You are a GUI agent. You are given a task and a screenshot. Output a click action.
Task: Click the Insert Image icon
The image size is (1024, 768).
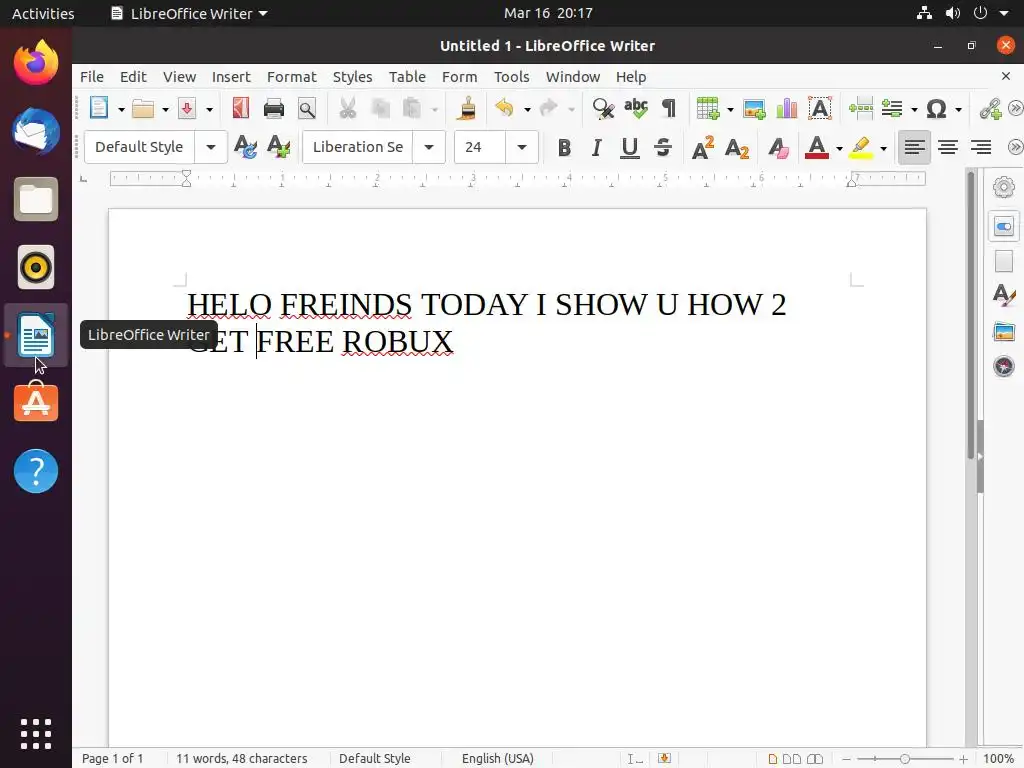coord(754,108)
